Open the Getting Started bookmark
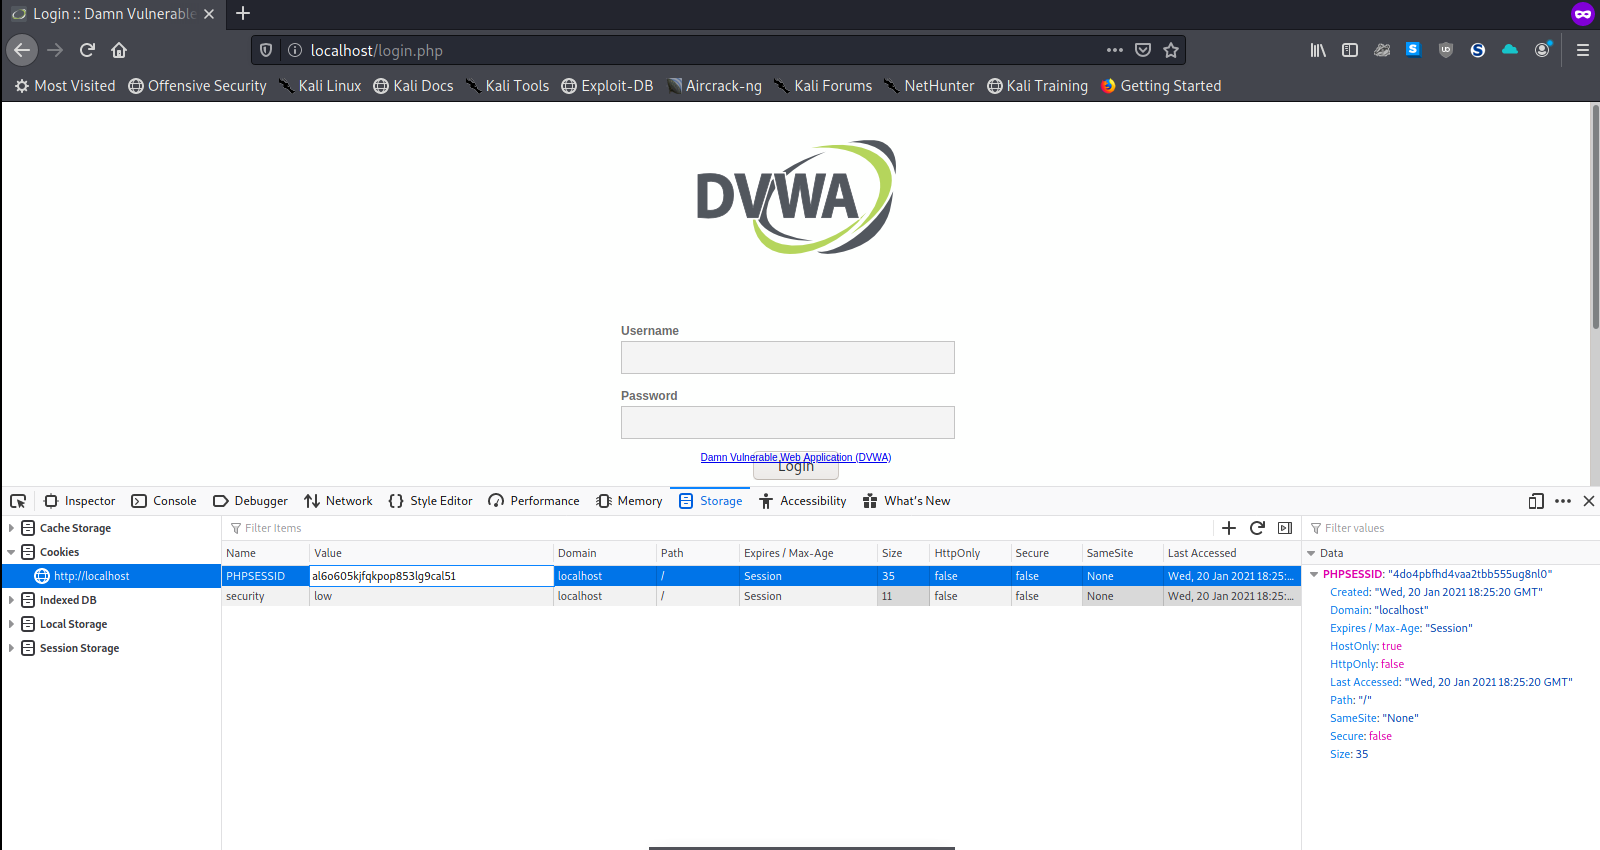1600x850 pixels. (1161, 86)
